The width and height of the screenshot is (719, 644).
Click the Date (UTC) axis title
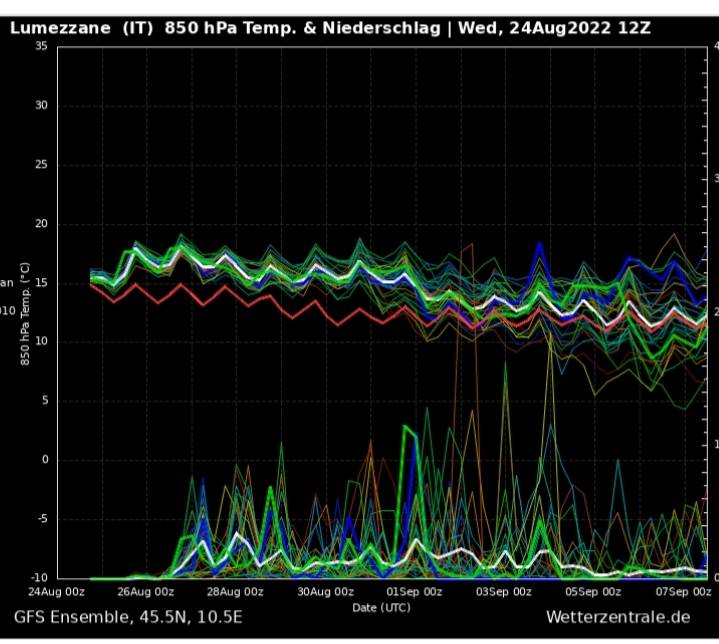click(380, 607)
